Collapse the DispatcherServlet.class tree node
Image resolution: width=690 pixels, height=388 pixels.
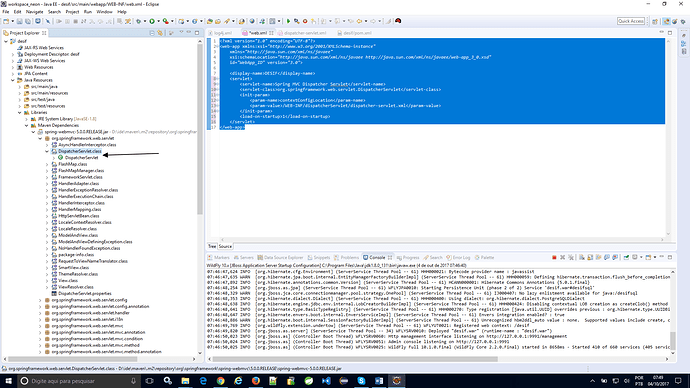[47, 151]
